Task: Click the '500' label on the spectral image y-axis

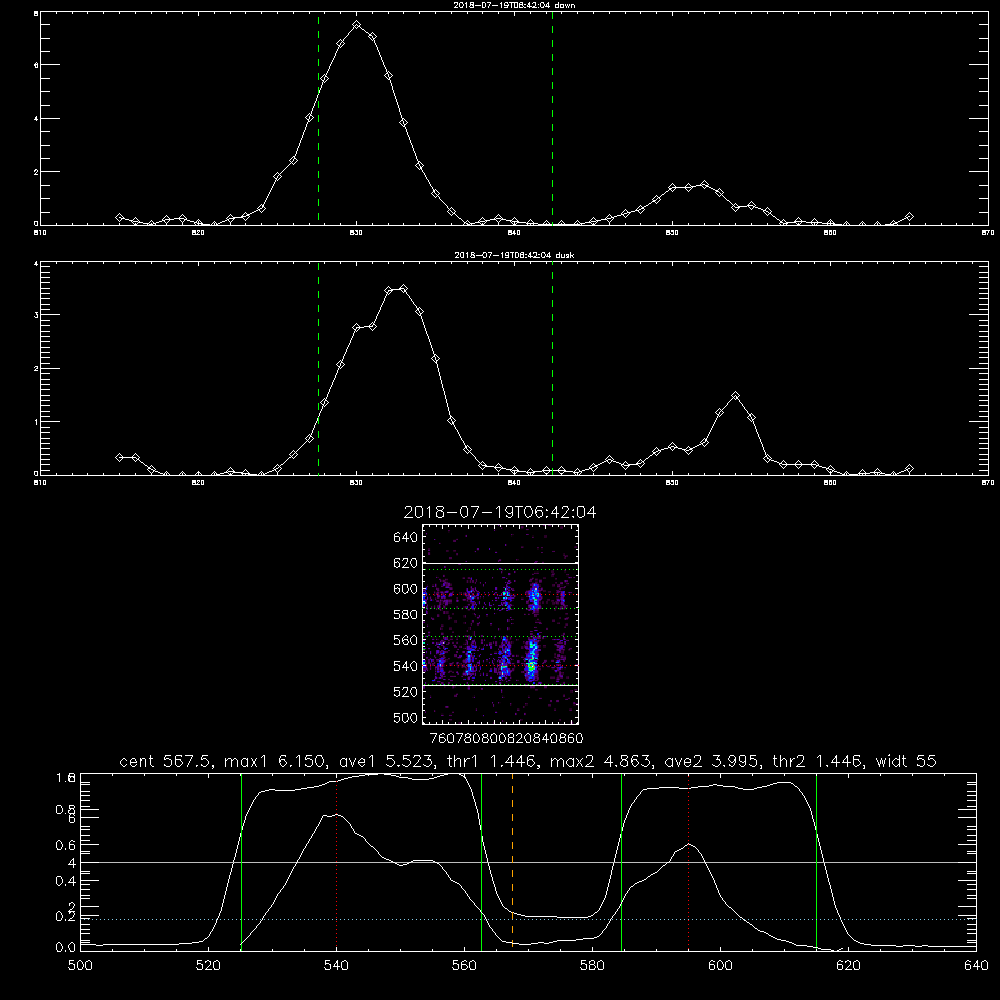Action: pos(406,717)
